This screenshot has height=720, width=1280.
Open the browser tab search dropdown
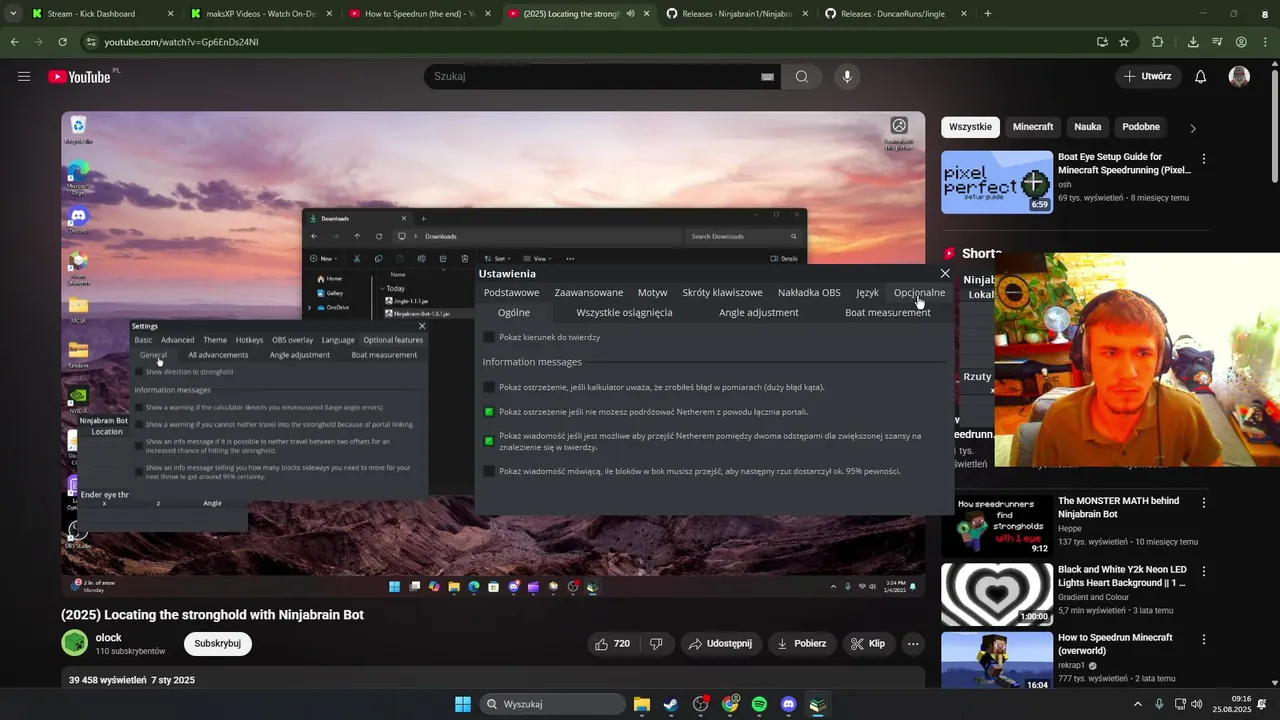(13, 14)
